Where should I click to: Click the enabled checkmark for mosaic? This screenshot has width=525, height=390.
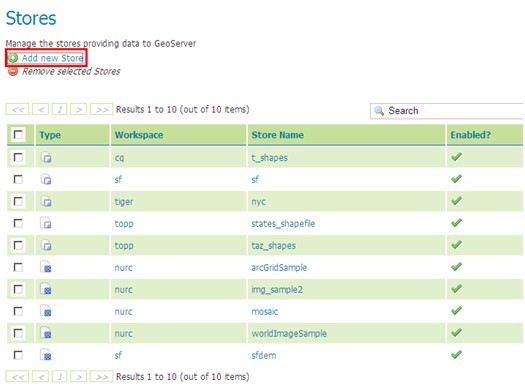coord(456,311)
